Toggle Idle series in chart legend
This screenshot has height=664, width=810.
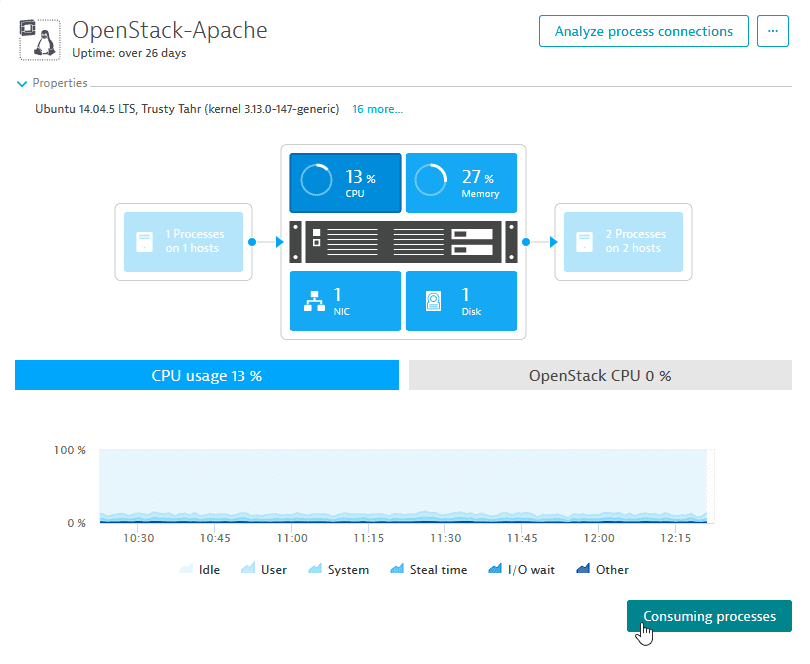click(200, 569)
